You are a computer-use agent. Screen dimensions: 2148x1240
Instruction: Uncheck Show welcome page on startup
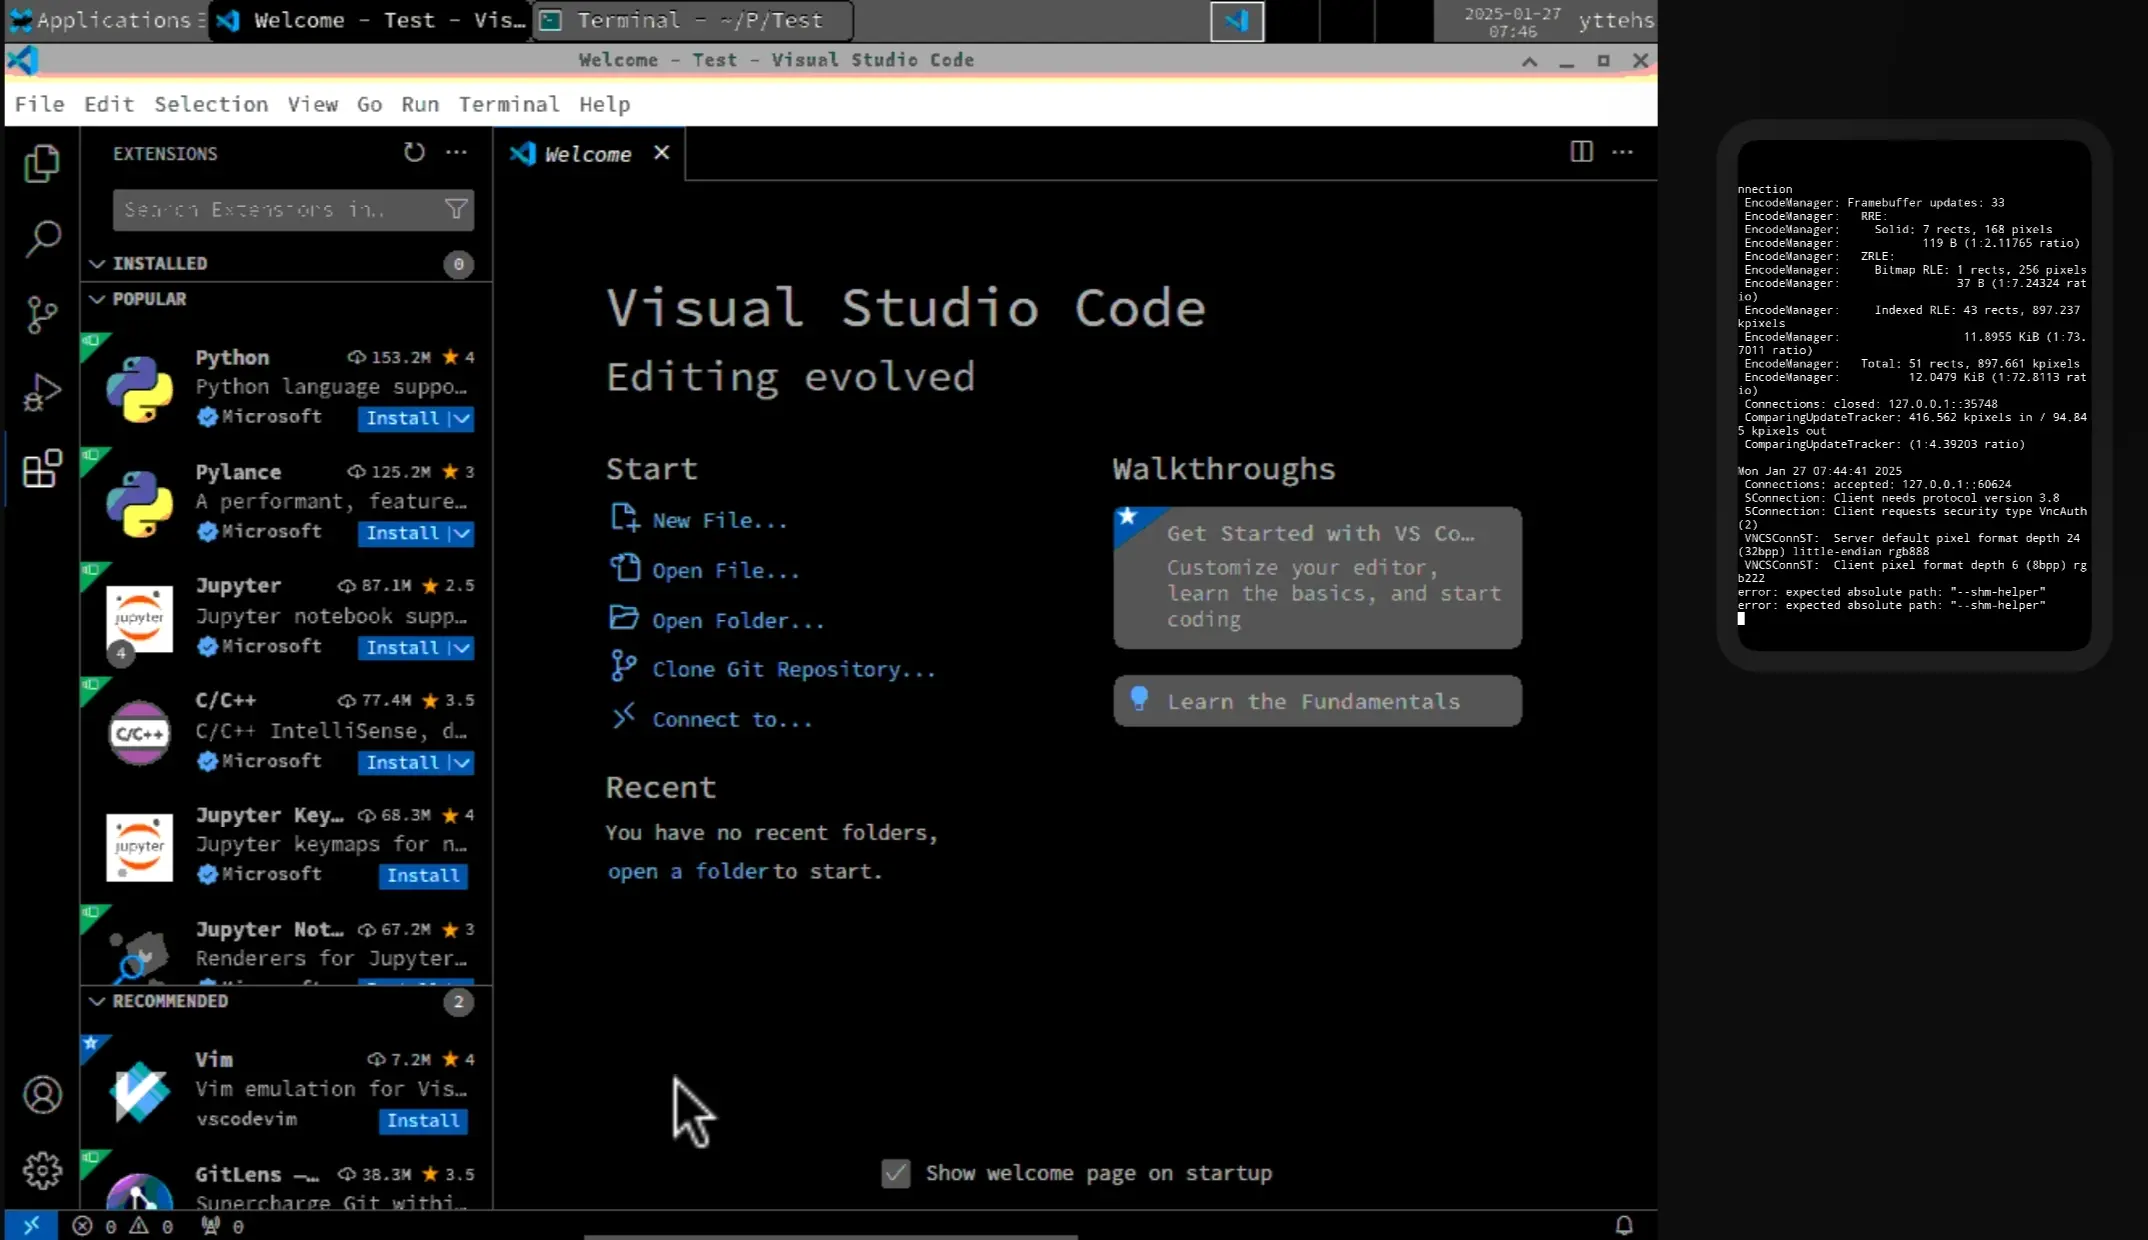tap(896, 1173)
